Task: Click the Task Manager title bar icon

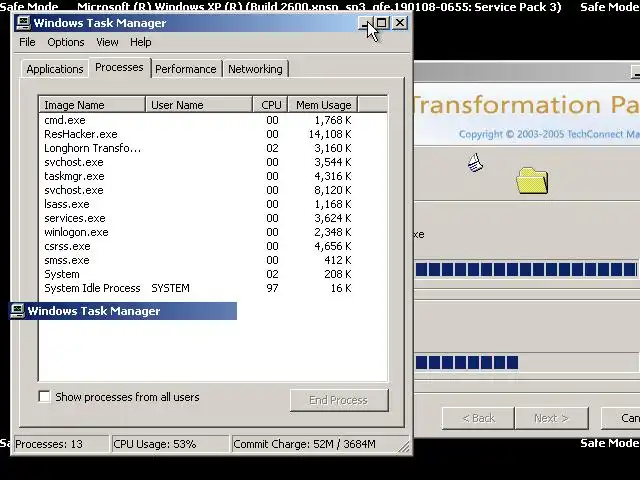Action: click(x=23, y=23)
